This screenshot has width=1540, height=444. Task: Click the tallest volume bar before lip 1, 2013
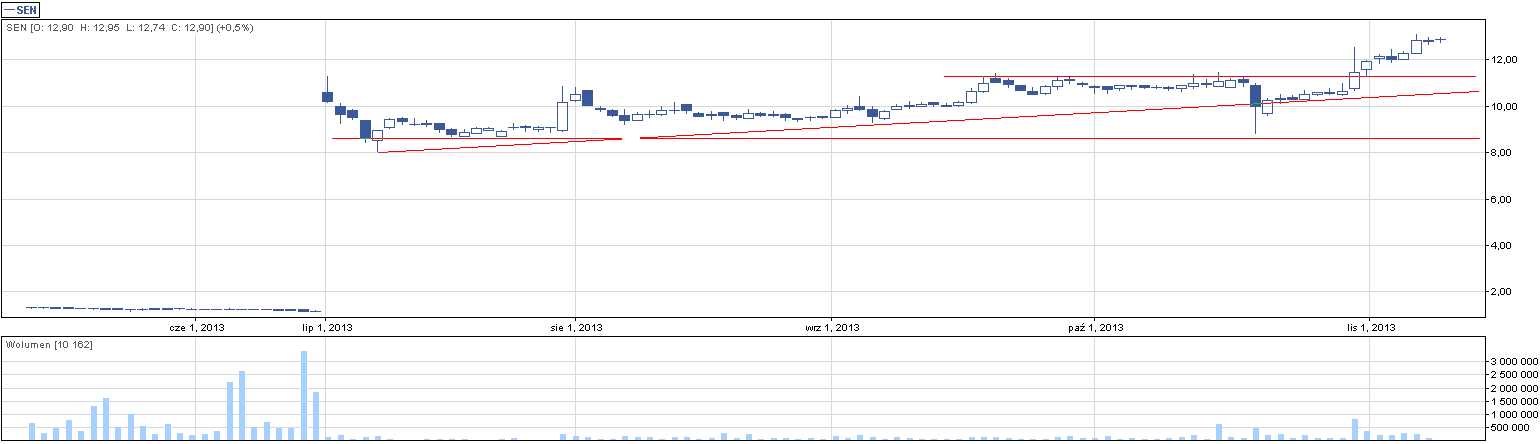(x=304, y=396)
